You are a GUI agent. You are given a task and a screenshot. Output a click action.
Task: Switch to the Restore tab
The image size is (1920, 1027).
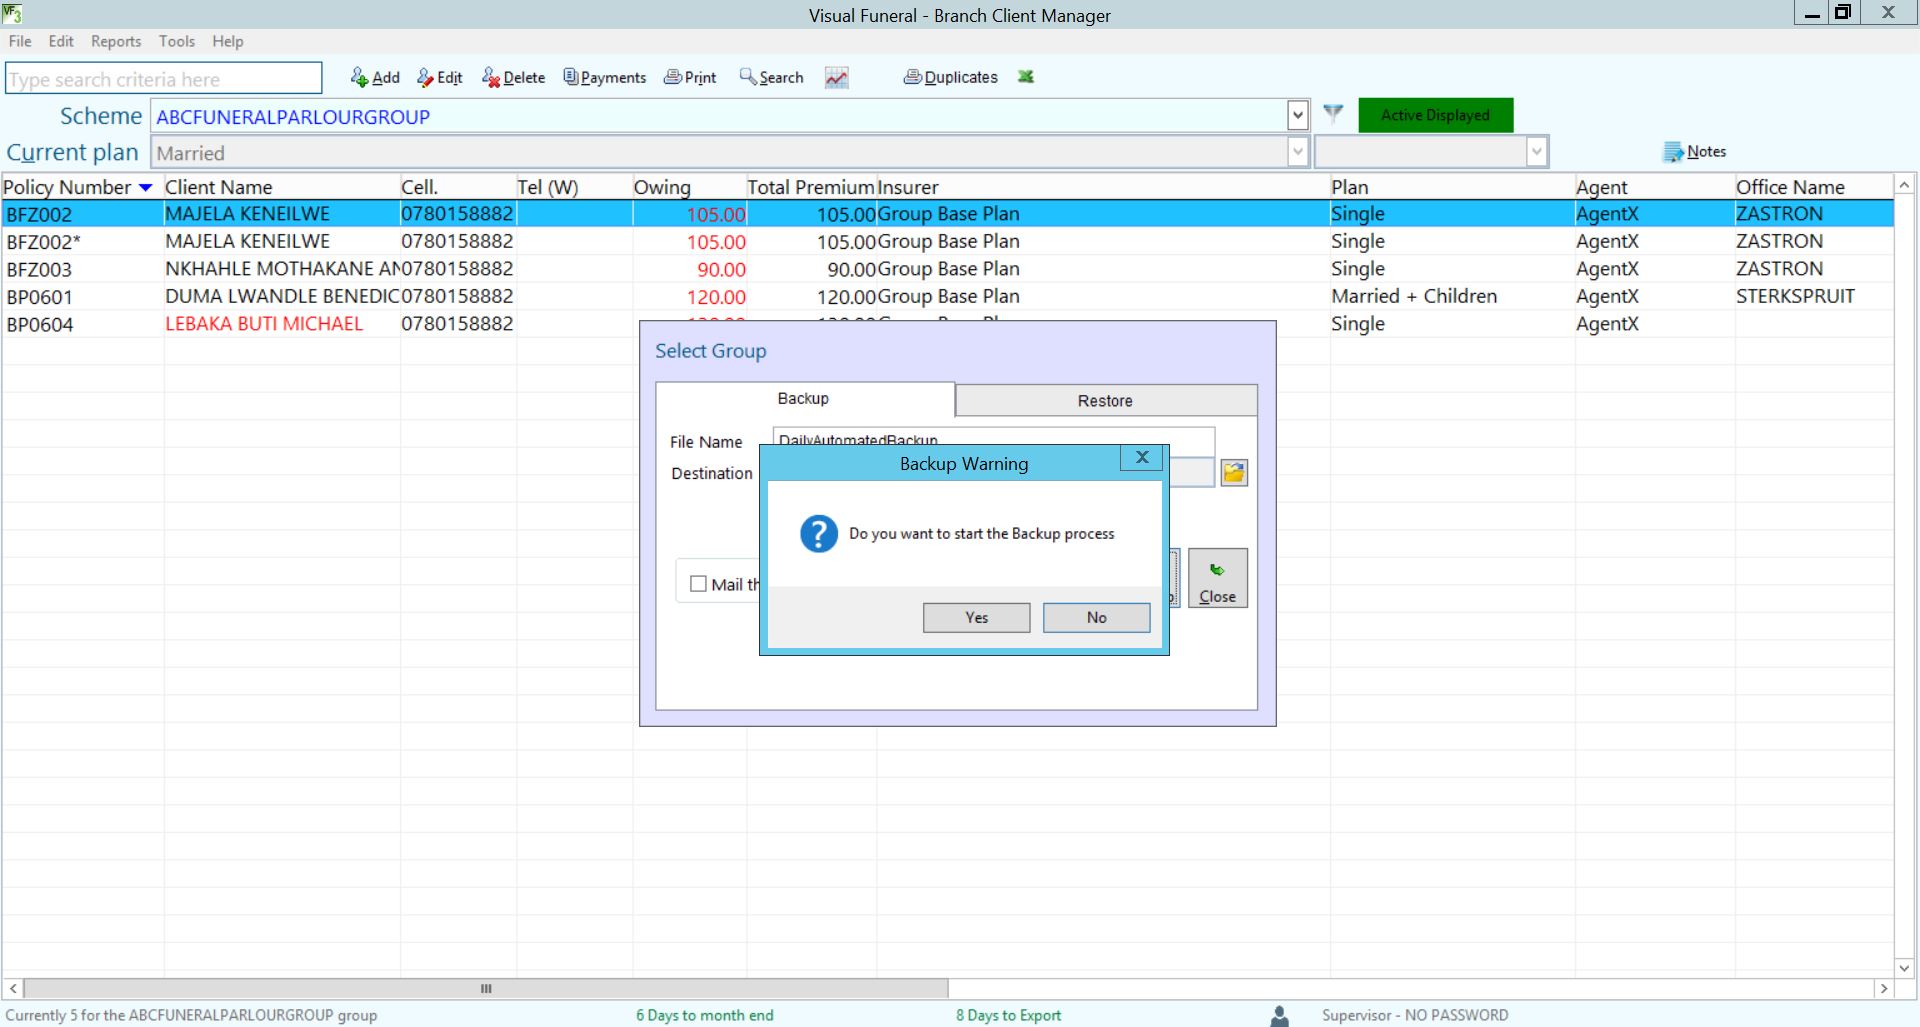pyautogui.click(x=1105, y=400)
